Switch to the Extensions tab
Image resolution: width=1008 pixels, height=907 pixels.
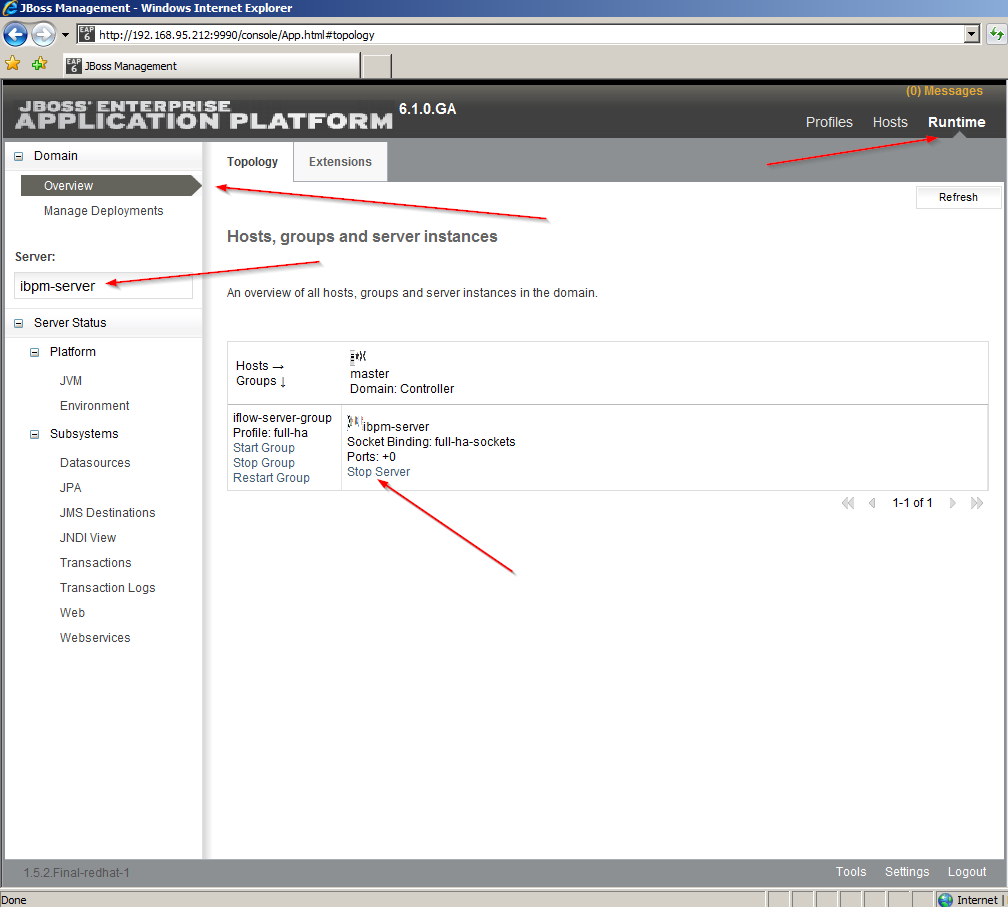340,162
